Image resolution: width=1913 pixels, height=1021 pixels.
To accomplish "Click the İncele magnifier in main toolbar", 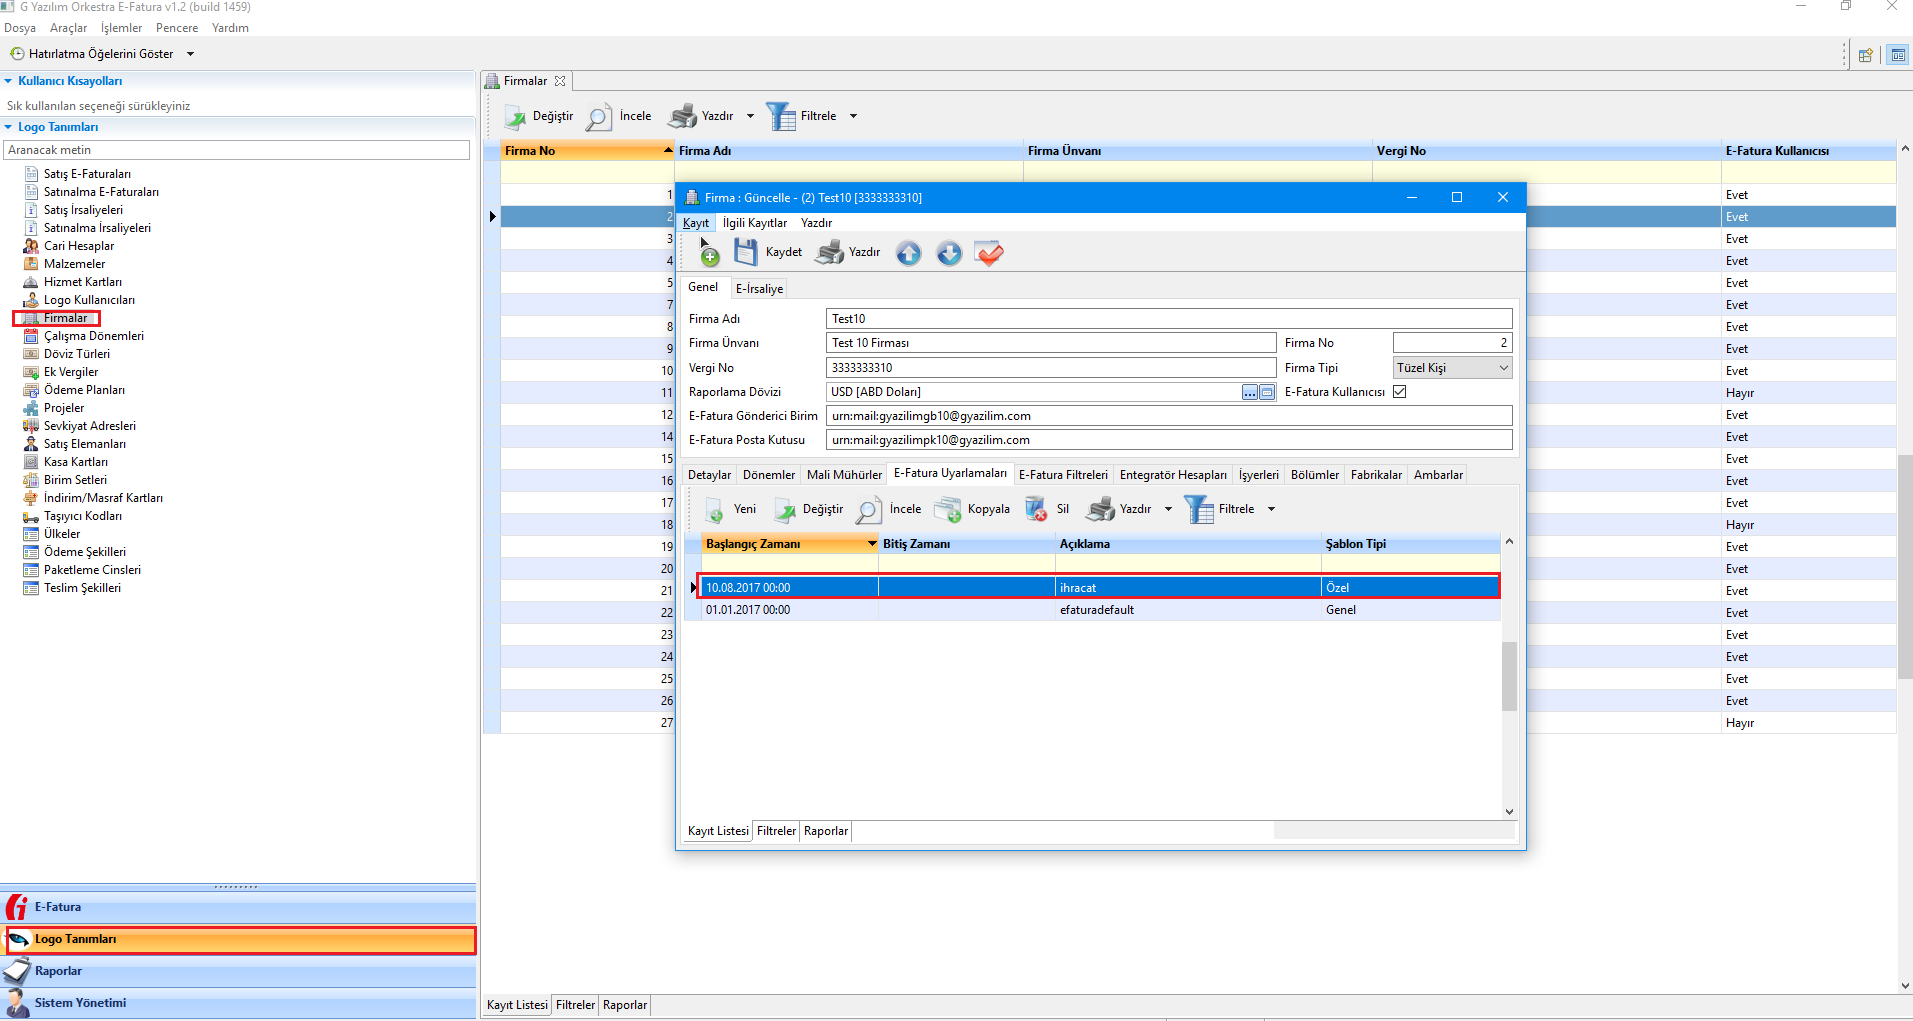I will (x=598, y=117).
